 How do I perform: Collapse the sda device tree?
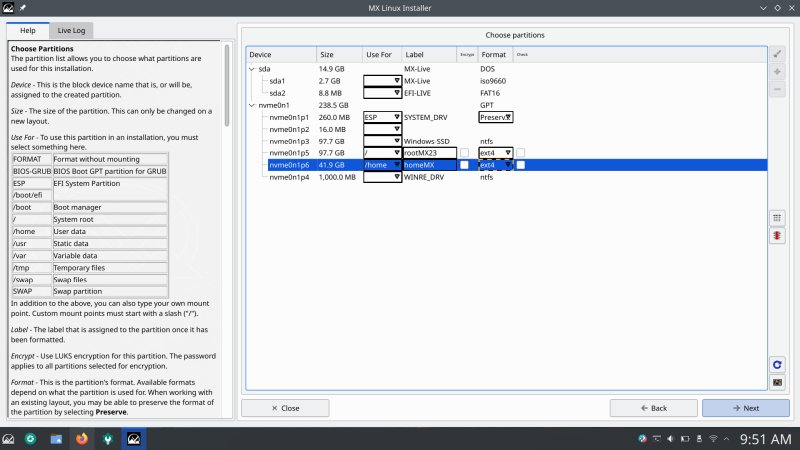tap(252, 69)
